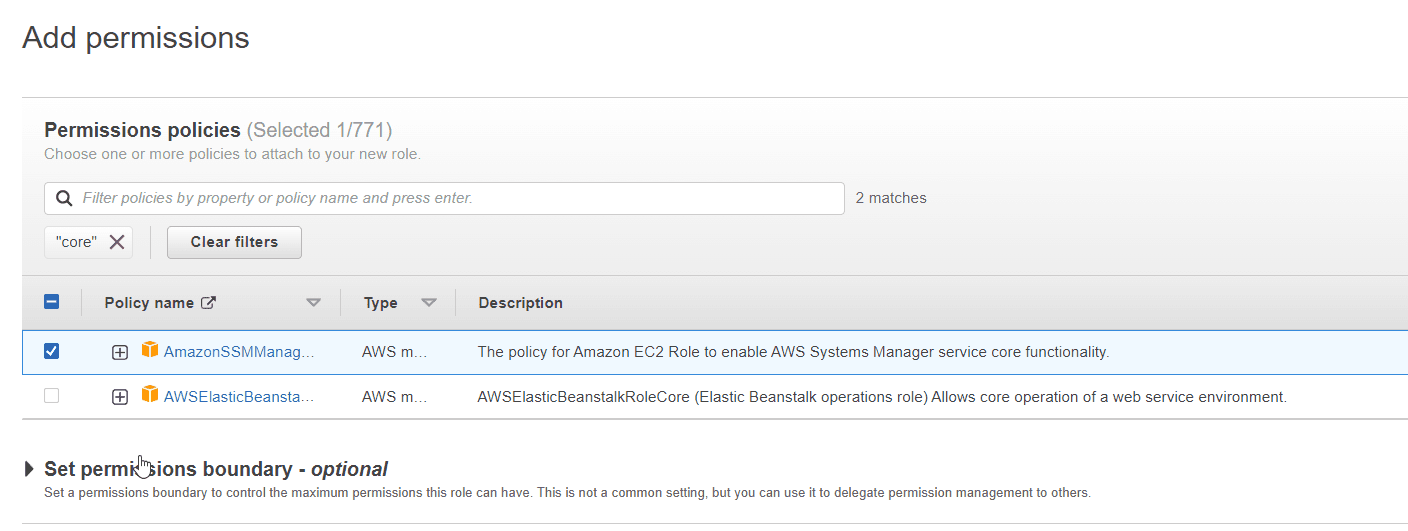Open the AmazonSSMManag... policy link

coord(239,352)
